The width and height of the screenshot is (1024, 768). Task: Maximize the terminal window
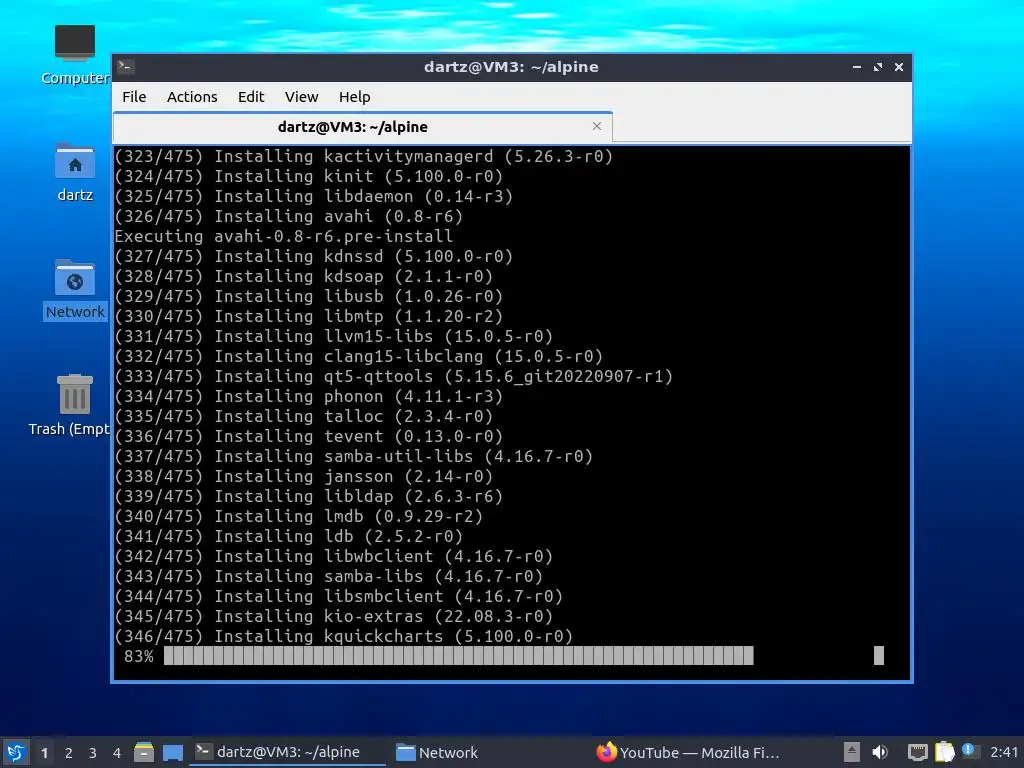click(x=878, y=67)
